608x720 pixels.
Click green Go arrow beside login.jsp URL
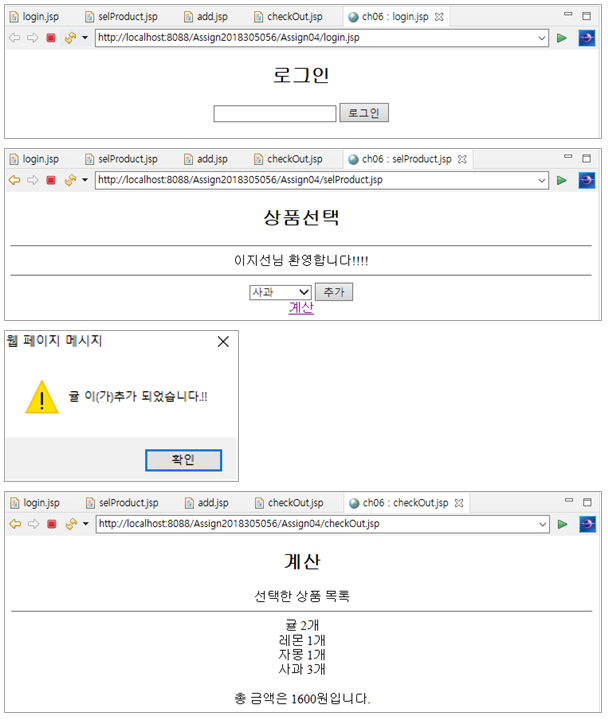click(x=562, y=38)
